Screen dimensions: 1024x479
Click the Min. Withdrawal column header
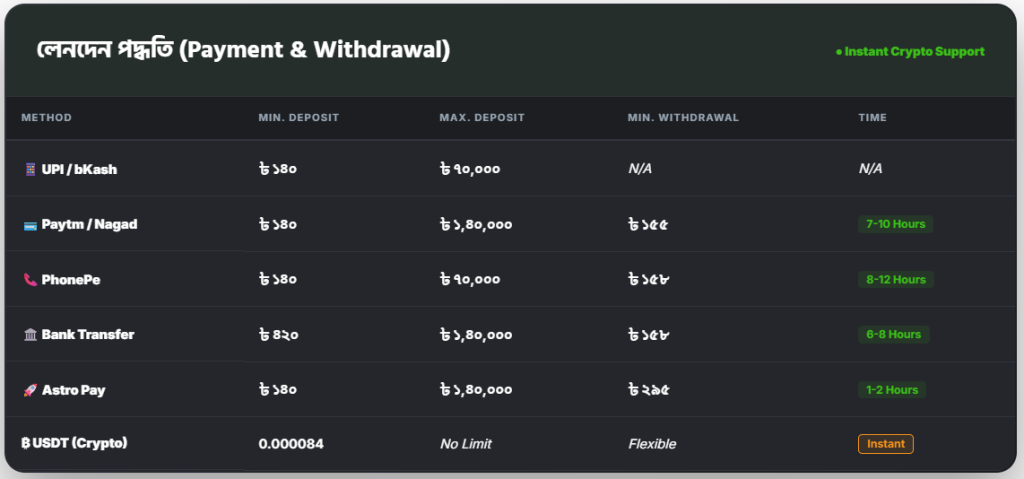coord(683,118)
